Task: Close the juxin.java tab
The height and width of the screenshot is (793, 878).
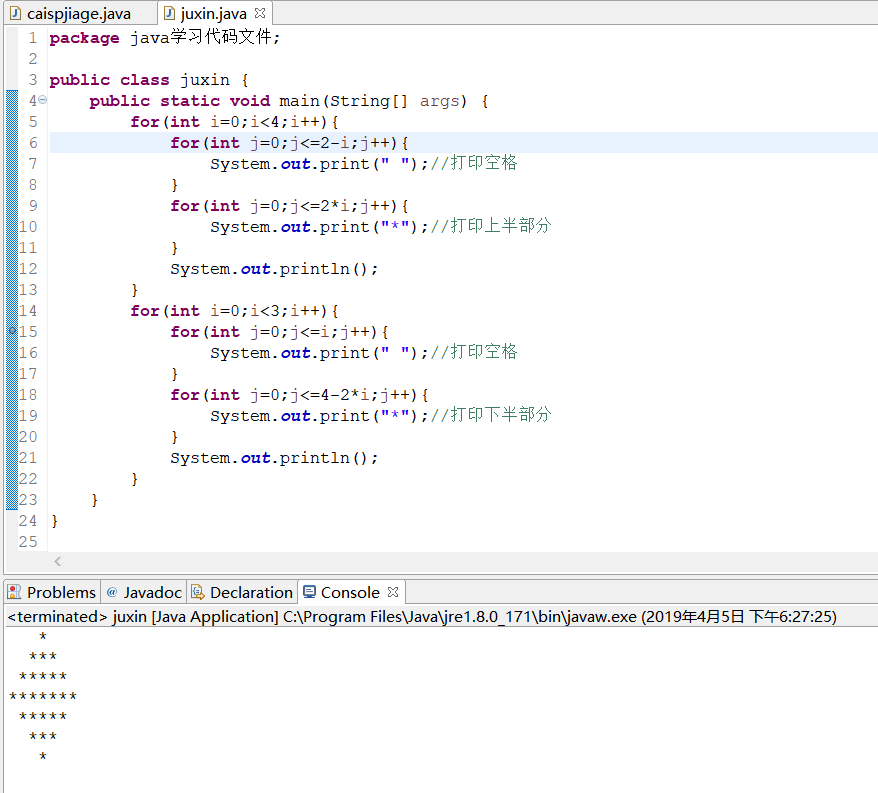Action: [x=260, y=12]
